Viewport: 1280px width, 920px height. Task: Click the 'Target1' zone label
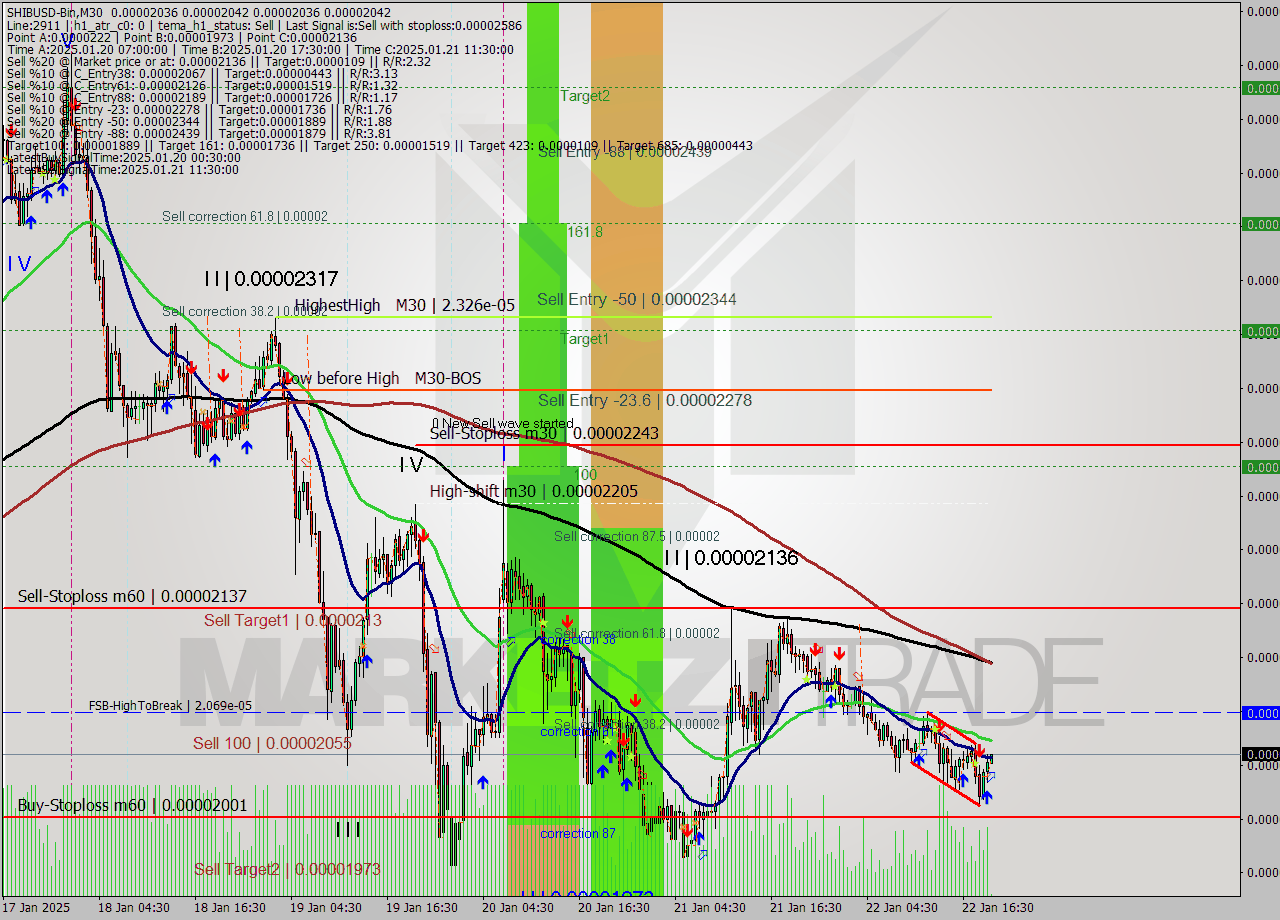pyautogui.click(x=585, y=339)
